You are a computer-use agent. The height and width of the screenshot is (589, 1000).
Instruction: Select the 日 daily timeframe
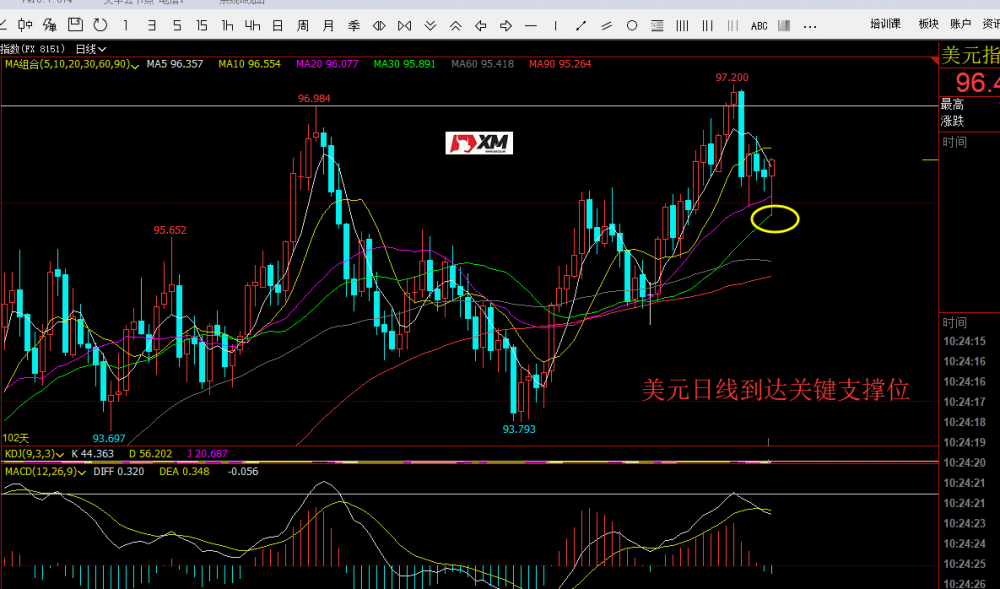(277, 25)
